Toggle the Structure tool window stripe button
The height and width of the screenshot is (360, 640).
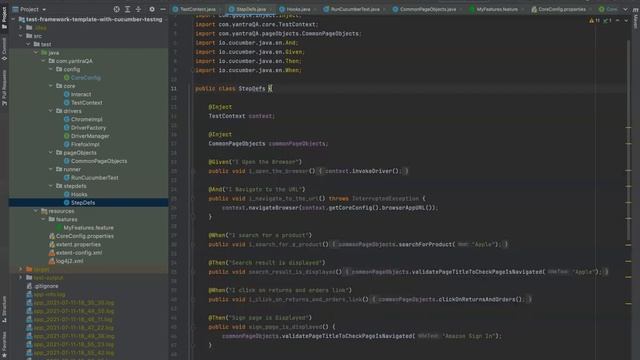click(4, 309)
